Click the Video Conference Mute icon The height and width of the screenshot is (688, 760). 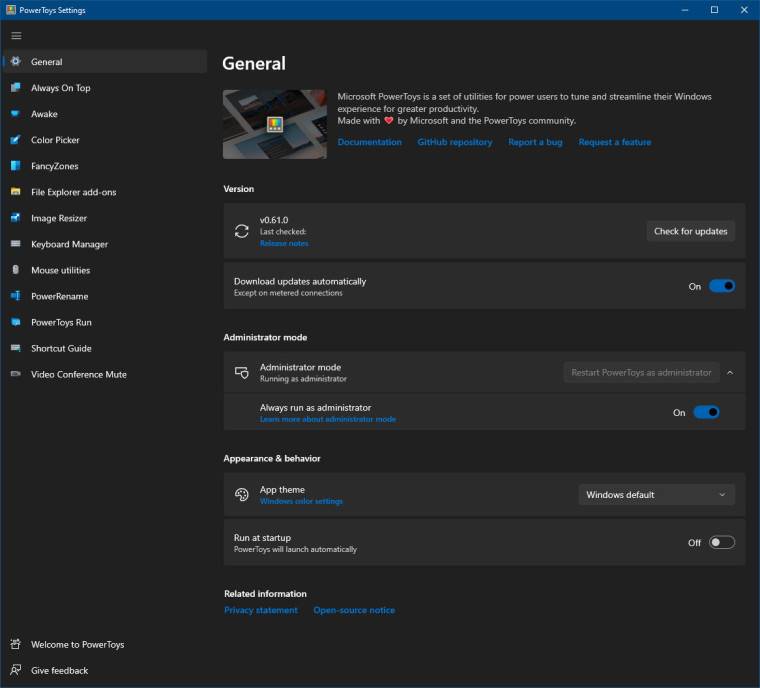pos(15,374)
